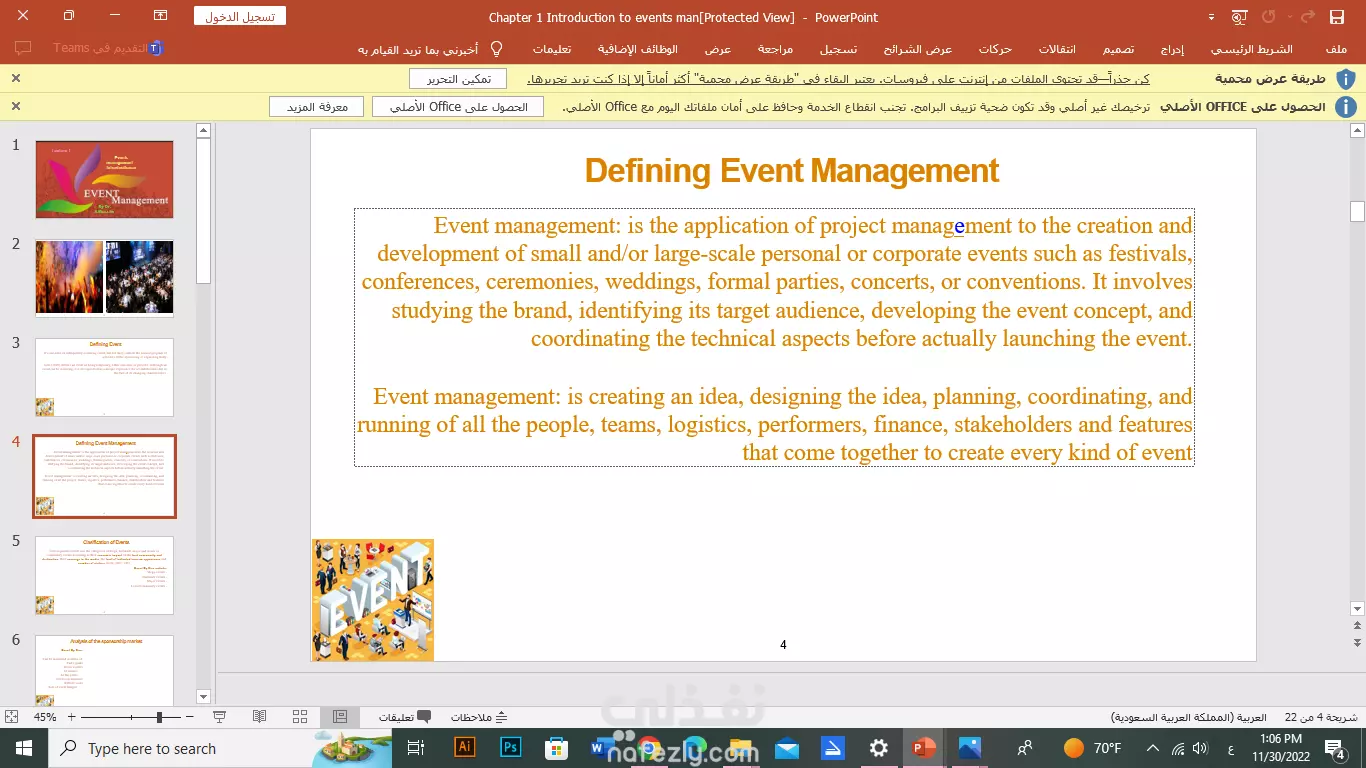The image size is (1366, 768).
Task: Switch to Reading View icon
Action: (260, 717)
